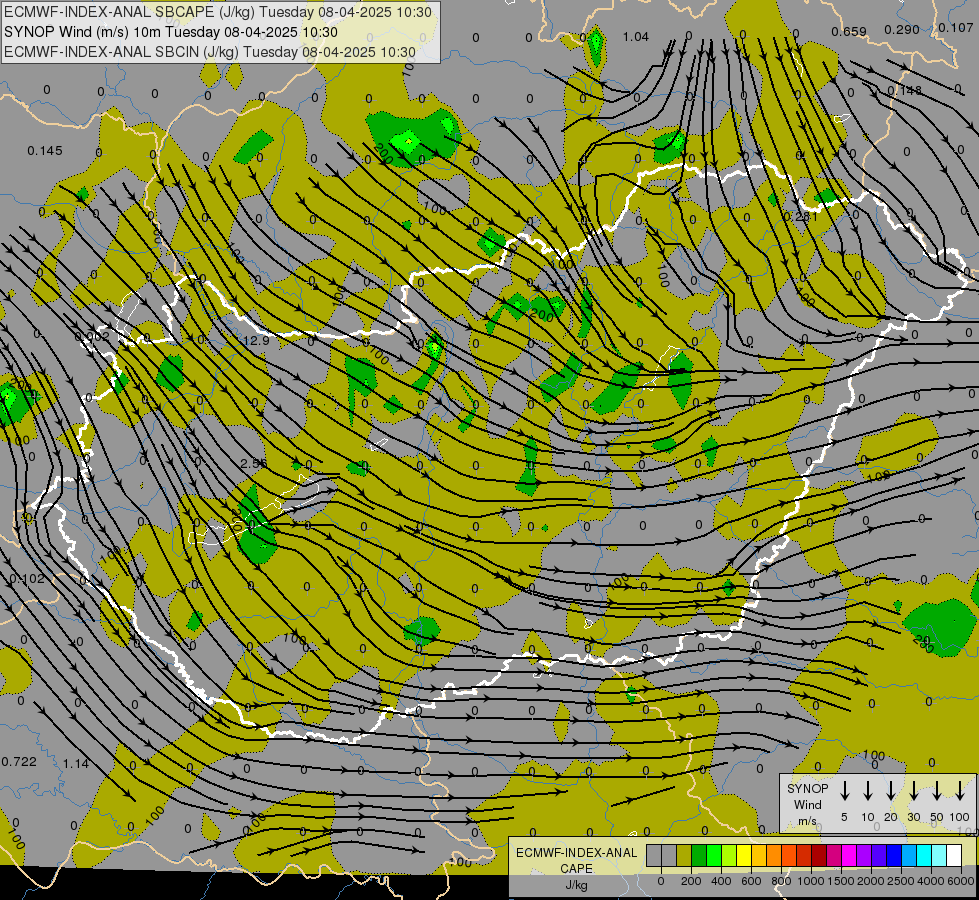Pick the pure yellow CAPE legend swatch
This screenshot has height=900, width=979.
tap(744, 855)
